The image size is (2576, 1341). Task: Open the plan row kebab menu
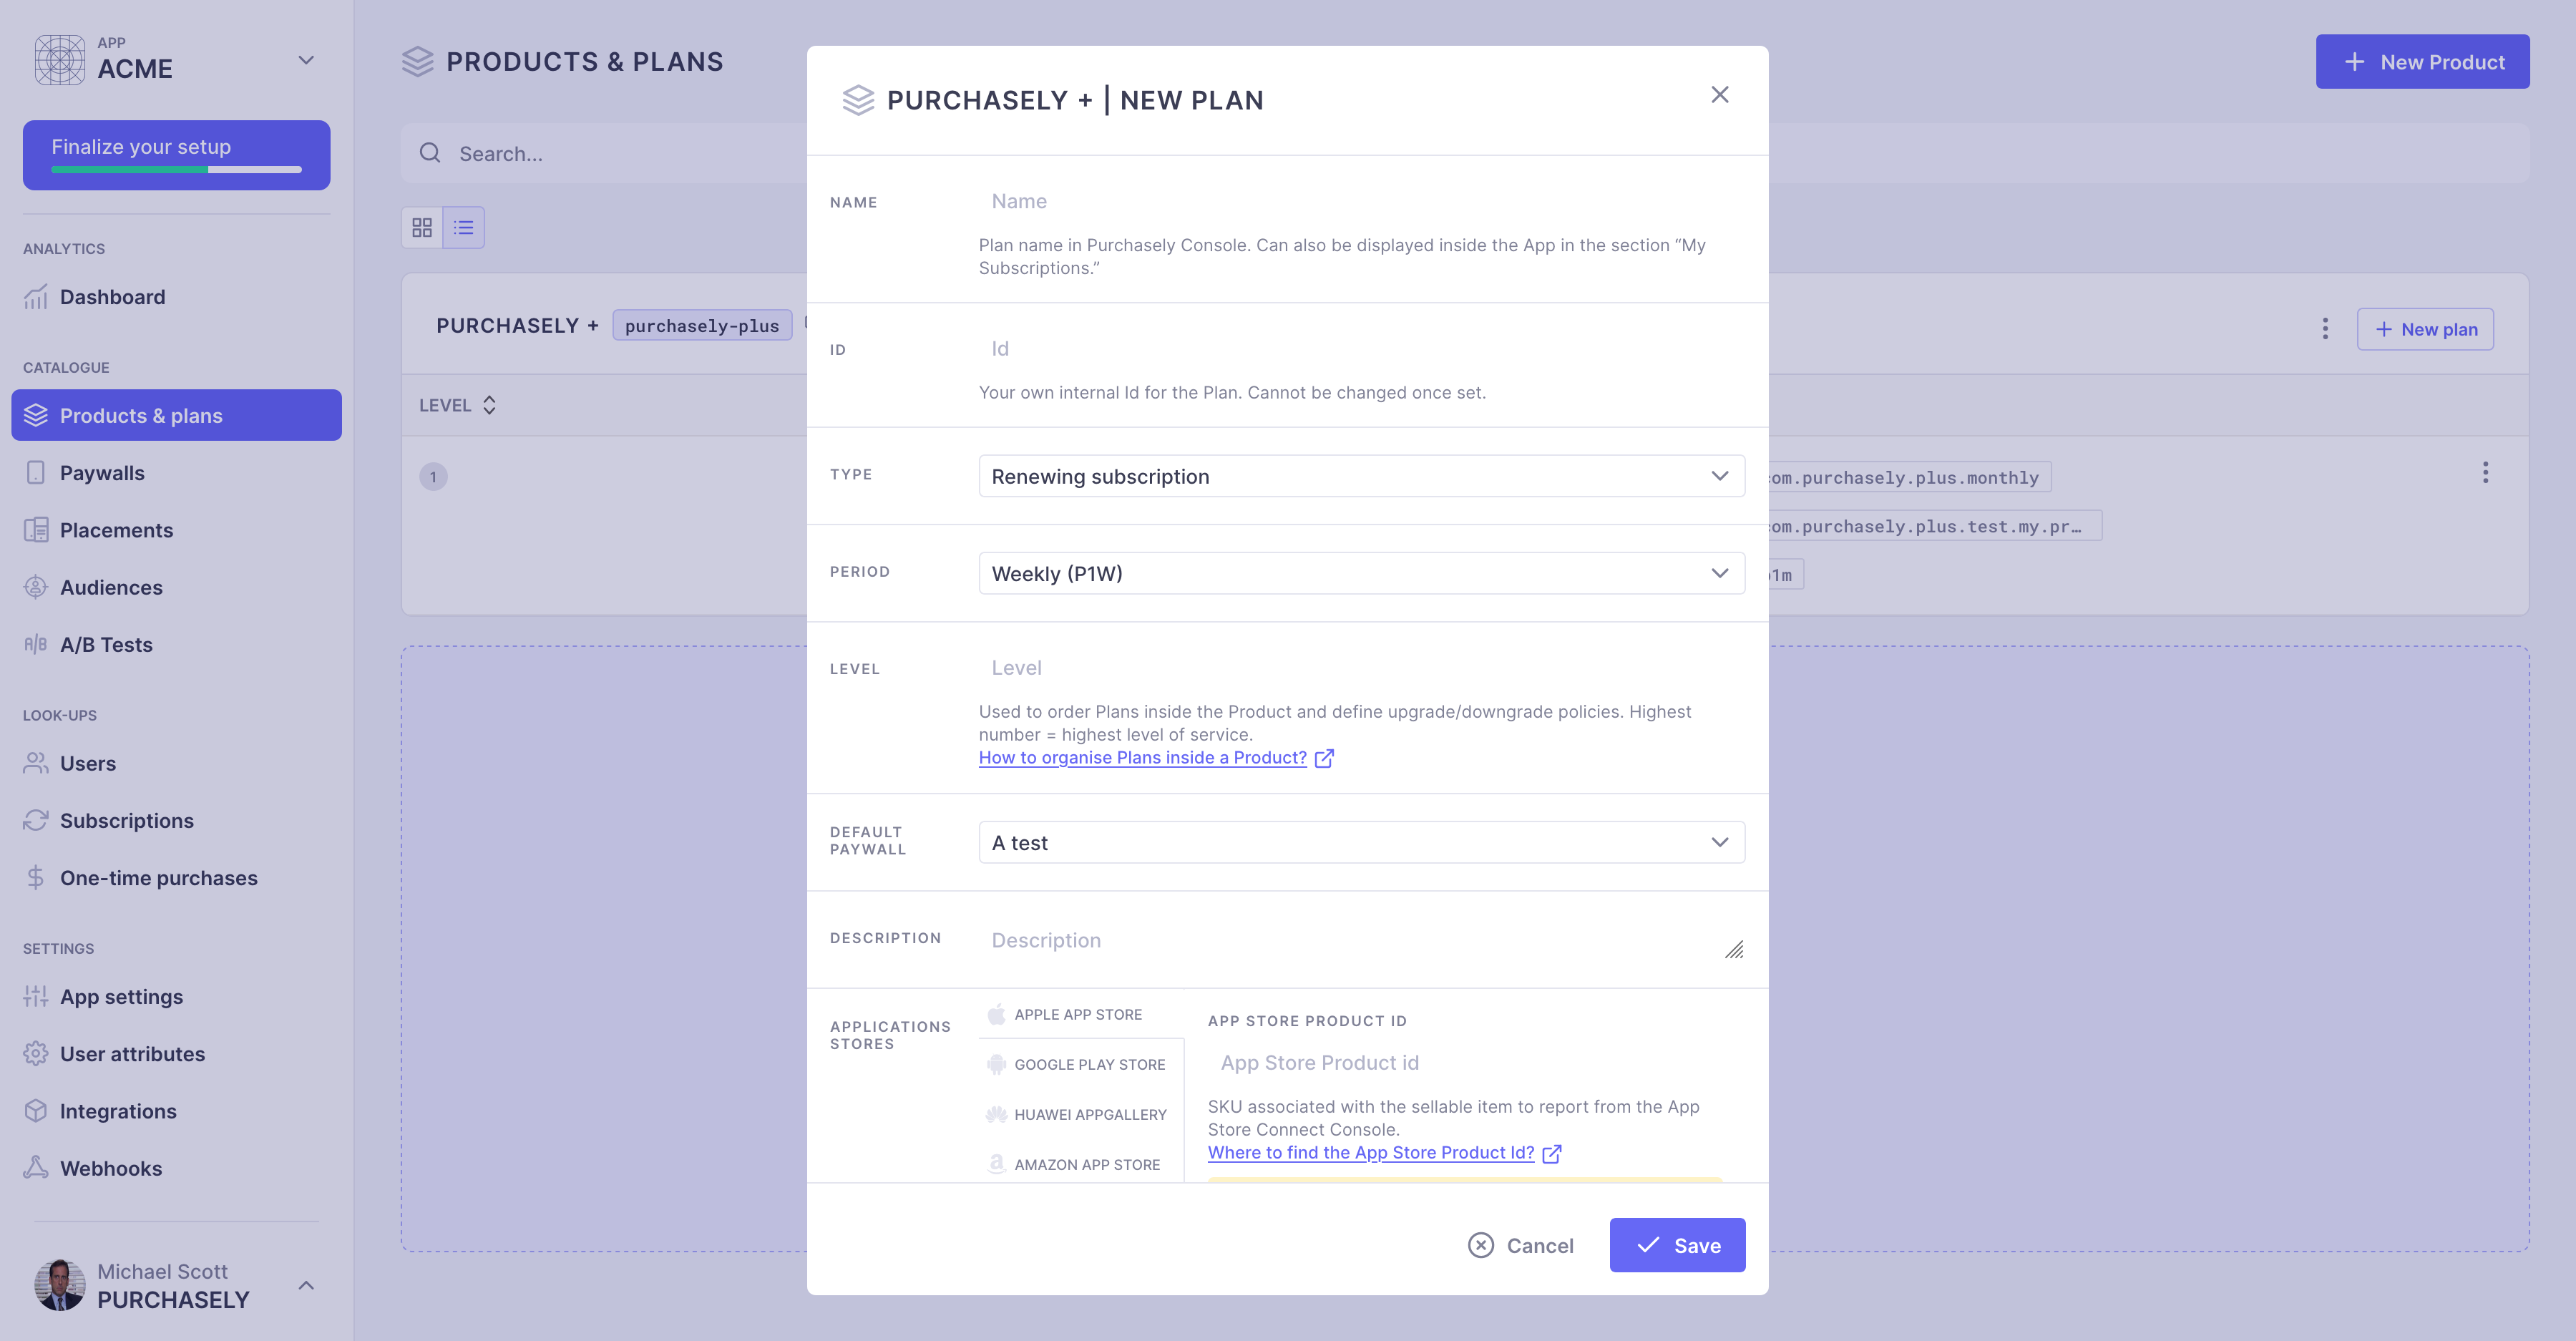click(2485, 473)
